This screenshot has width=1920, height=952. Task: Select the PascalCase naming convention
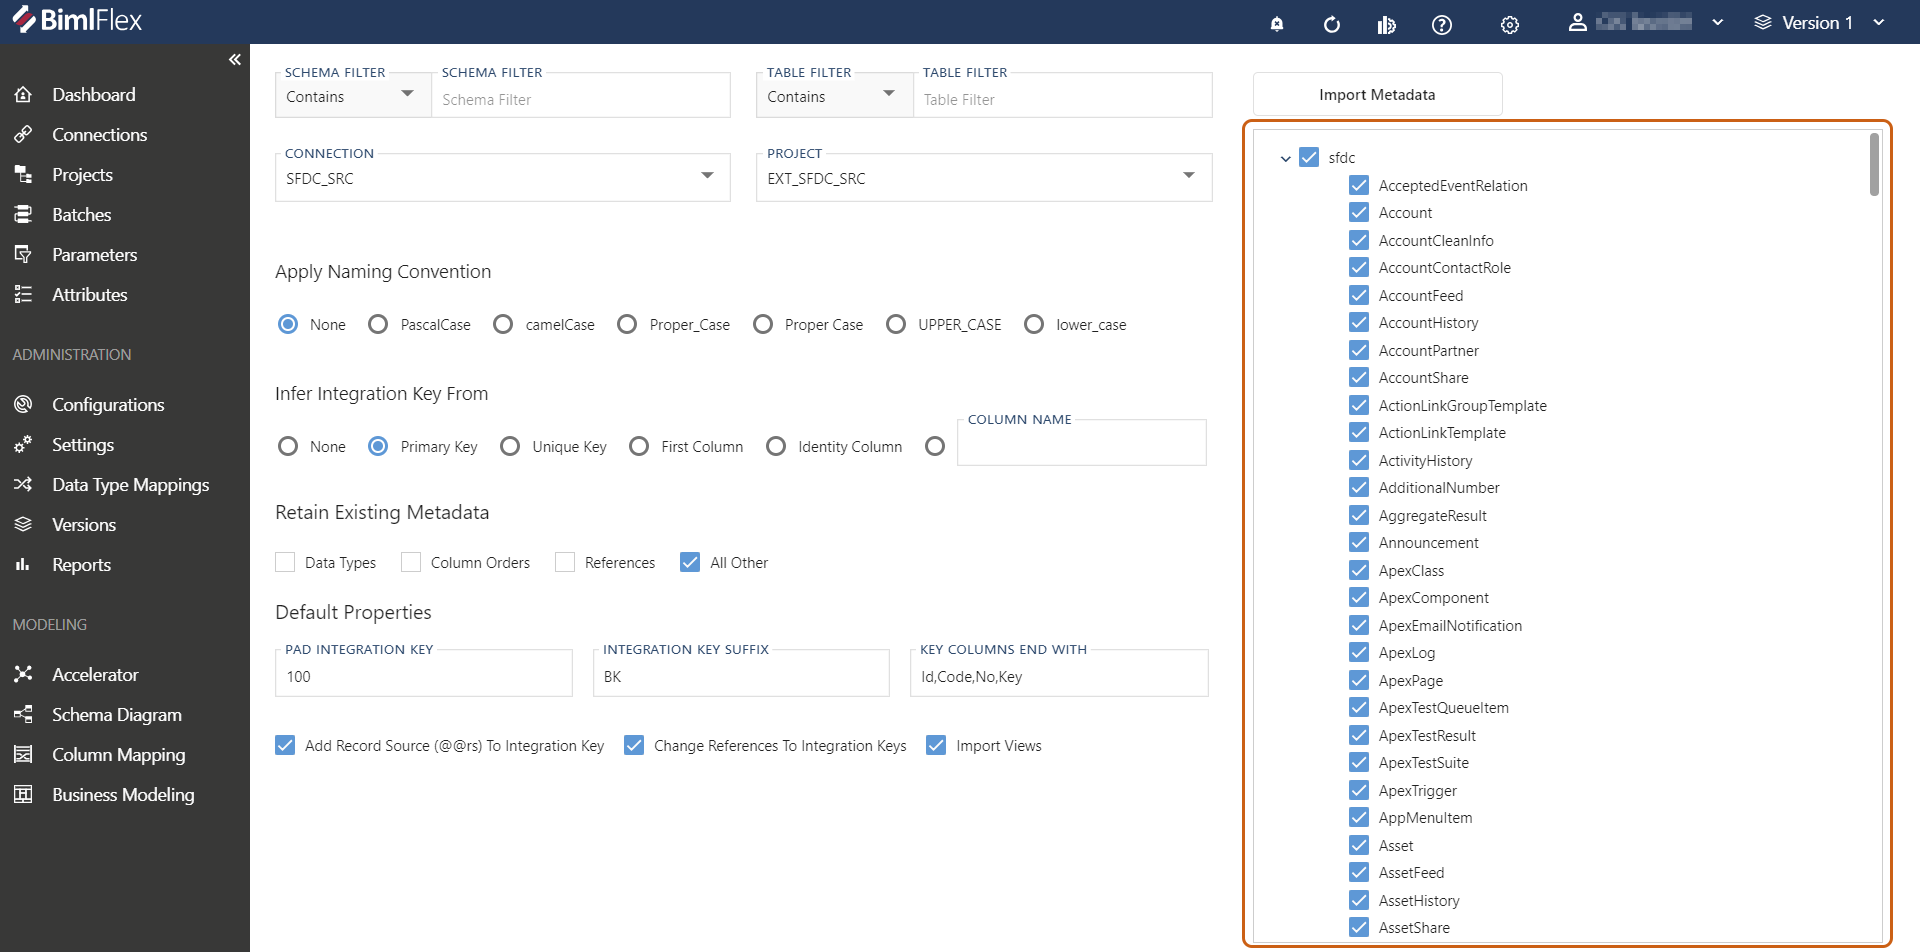(x=378, y=324)
